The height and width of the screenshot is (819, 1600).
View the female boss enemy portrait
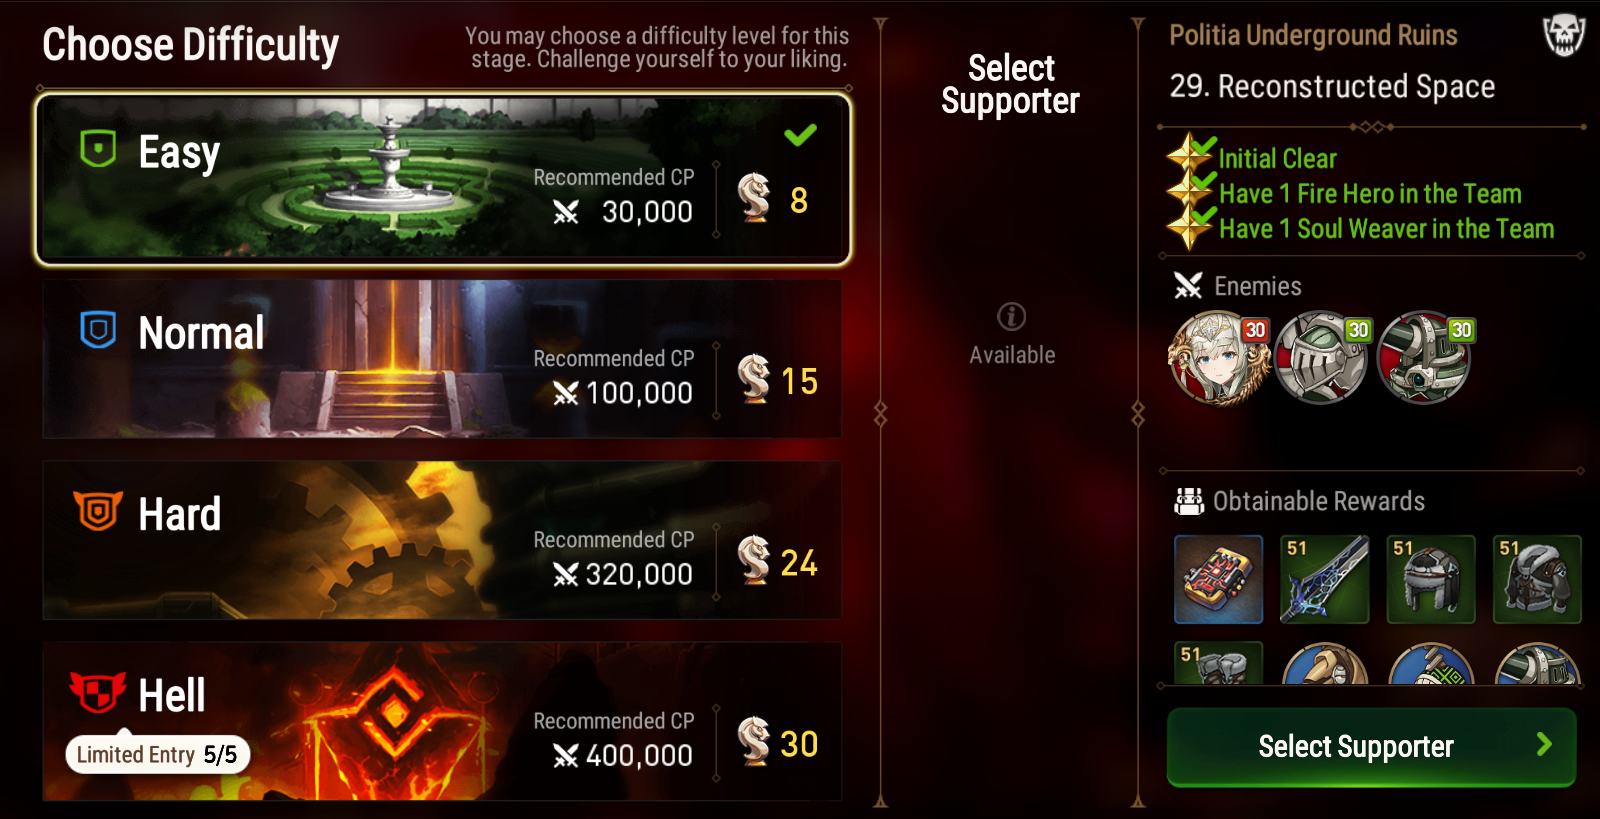click(x=1219, y=358)
